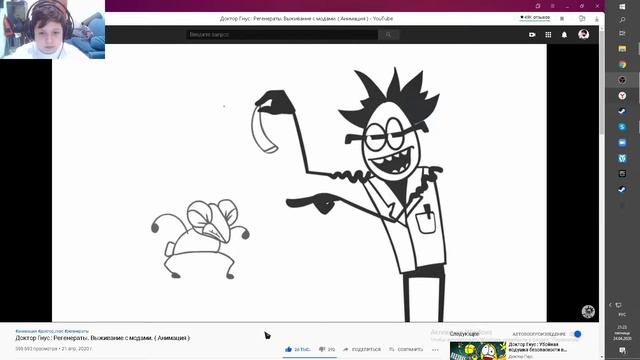Viewport: 640px width, 360px height.
Task: Open the browser translate/feedback icon
Action: [582, 18]
